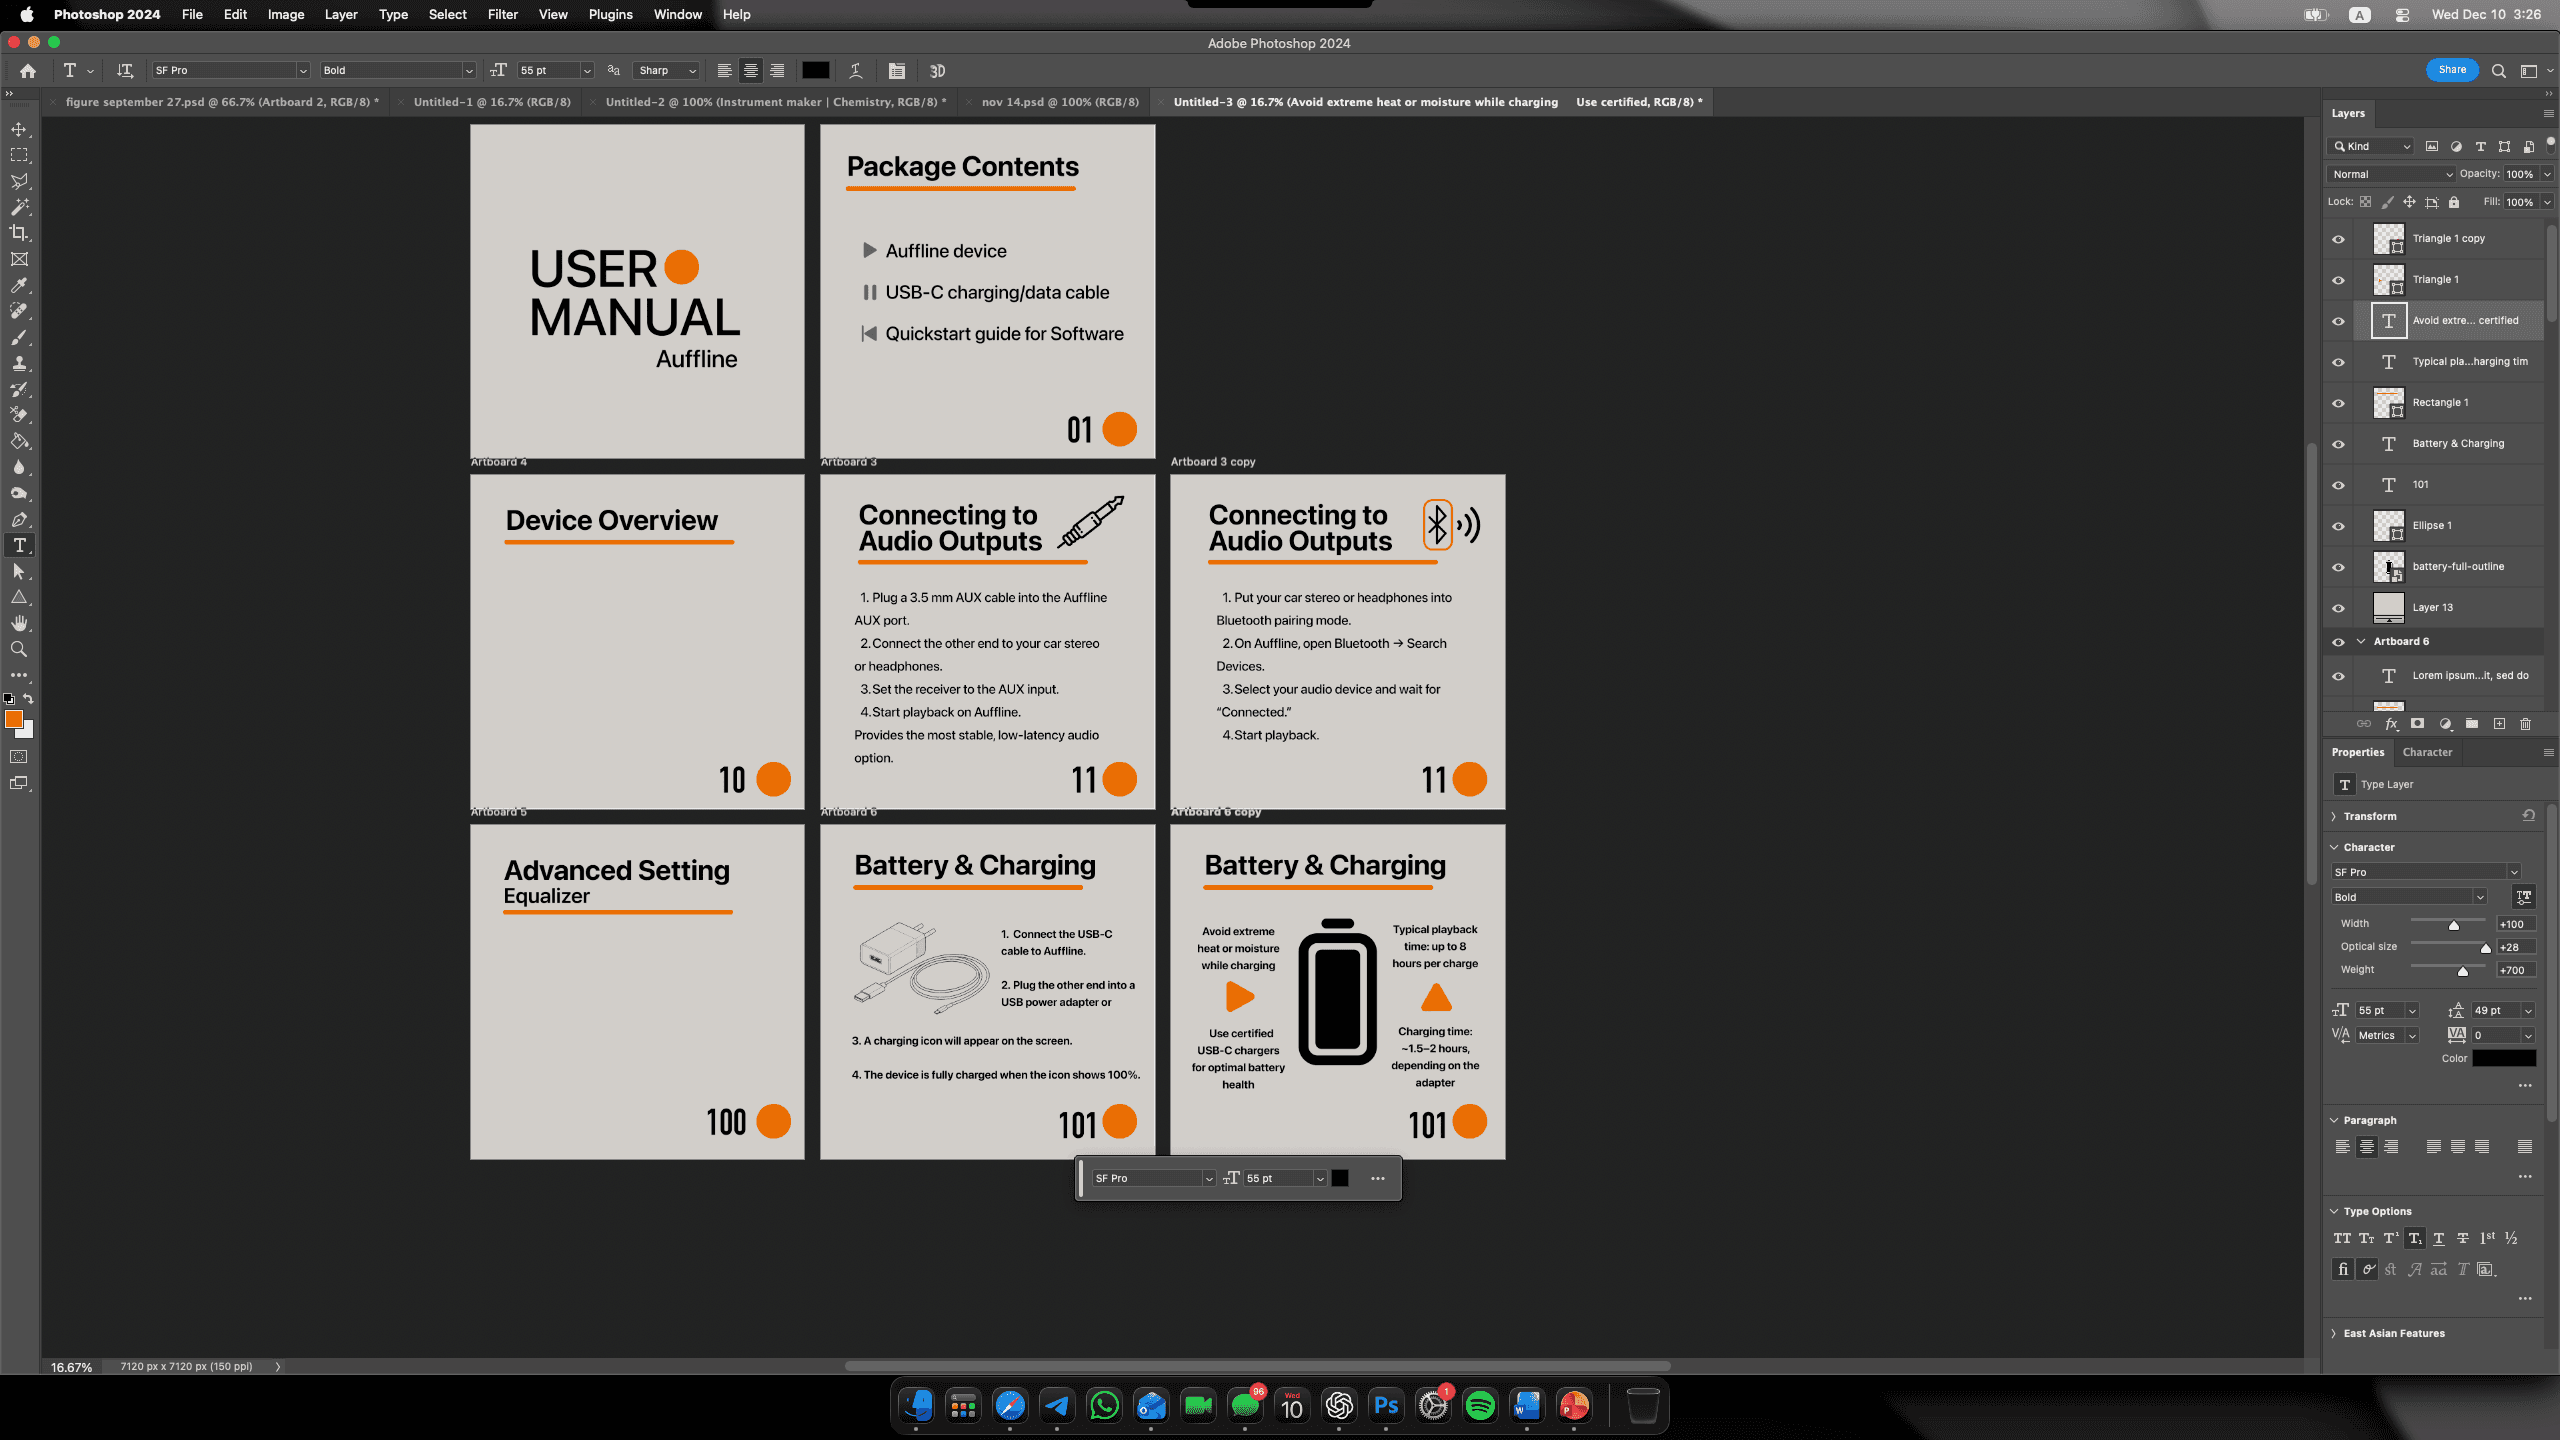Viewport: 2560px width, 1440px height.
Task: Select the Eyedropper tool
Action: (x=19, y=286)
